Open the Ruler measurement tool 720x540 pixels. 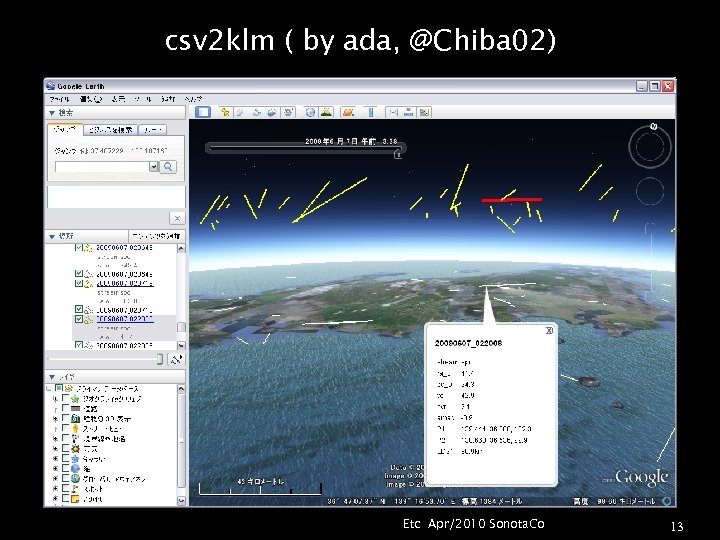[x=371, y=112]
